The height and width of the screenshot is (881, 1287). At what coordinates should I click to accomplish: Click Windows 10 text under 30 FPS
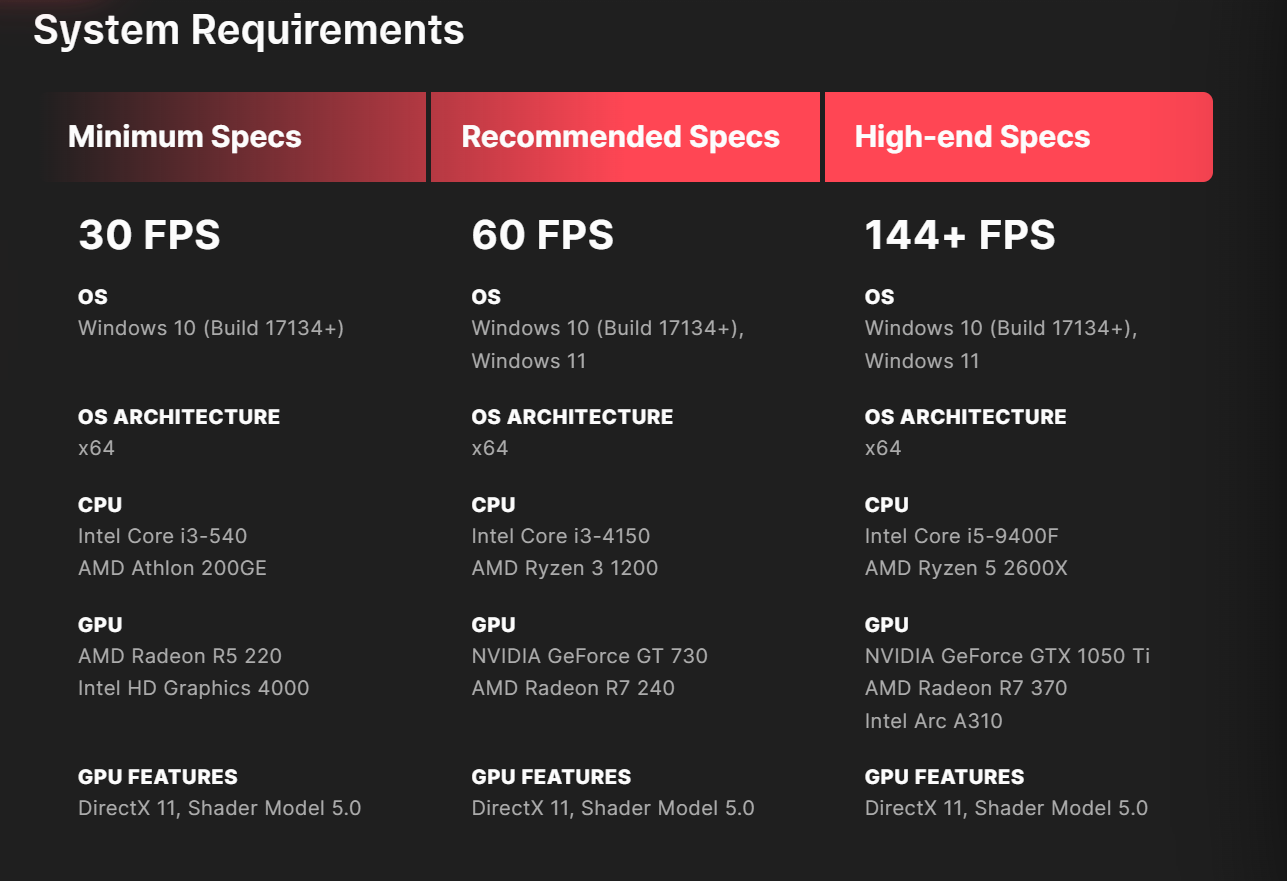[x=211, y=328]
